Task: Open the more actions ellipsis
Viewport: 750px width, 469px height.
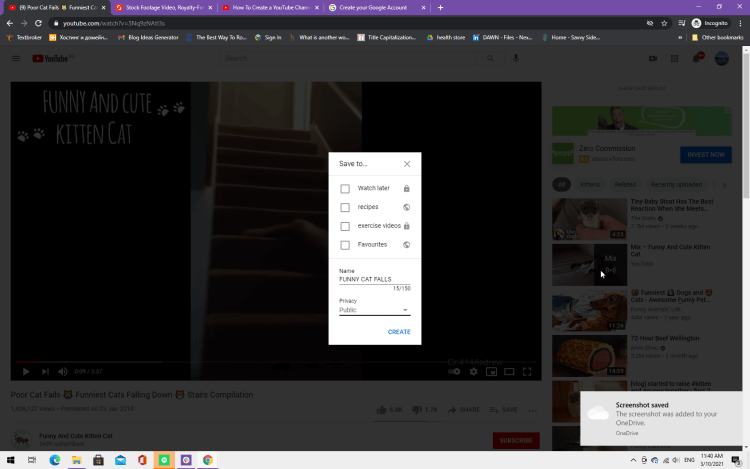Action: [532, 410]
